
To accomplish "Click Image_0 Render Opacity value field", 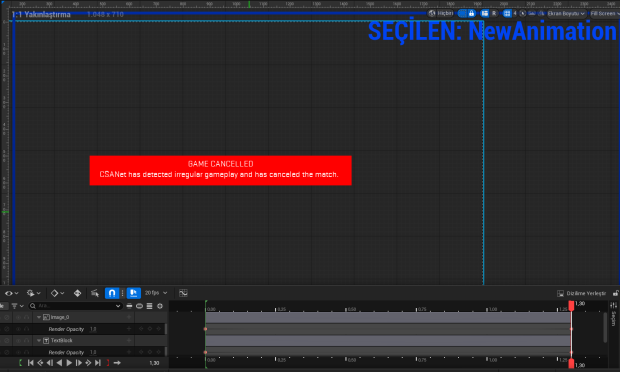I will (x=93, y=329).
